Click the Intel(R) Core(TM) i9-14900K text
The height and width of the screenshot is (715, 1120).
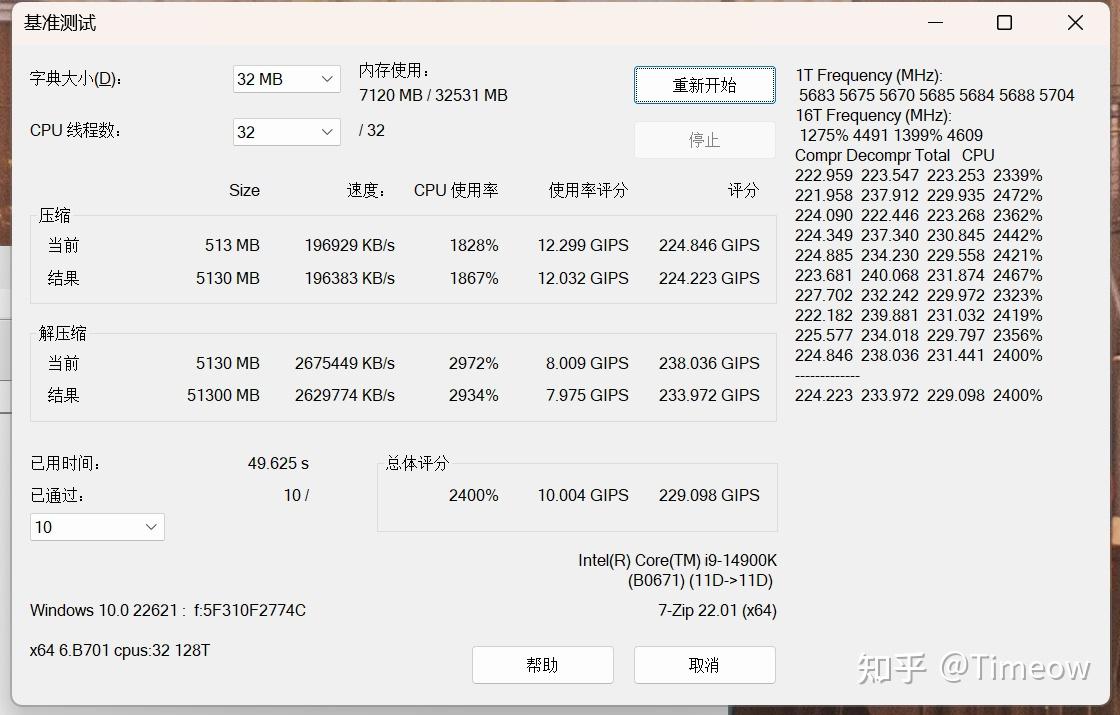click(677, 561)
